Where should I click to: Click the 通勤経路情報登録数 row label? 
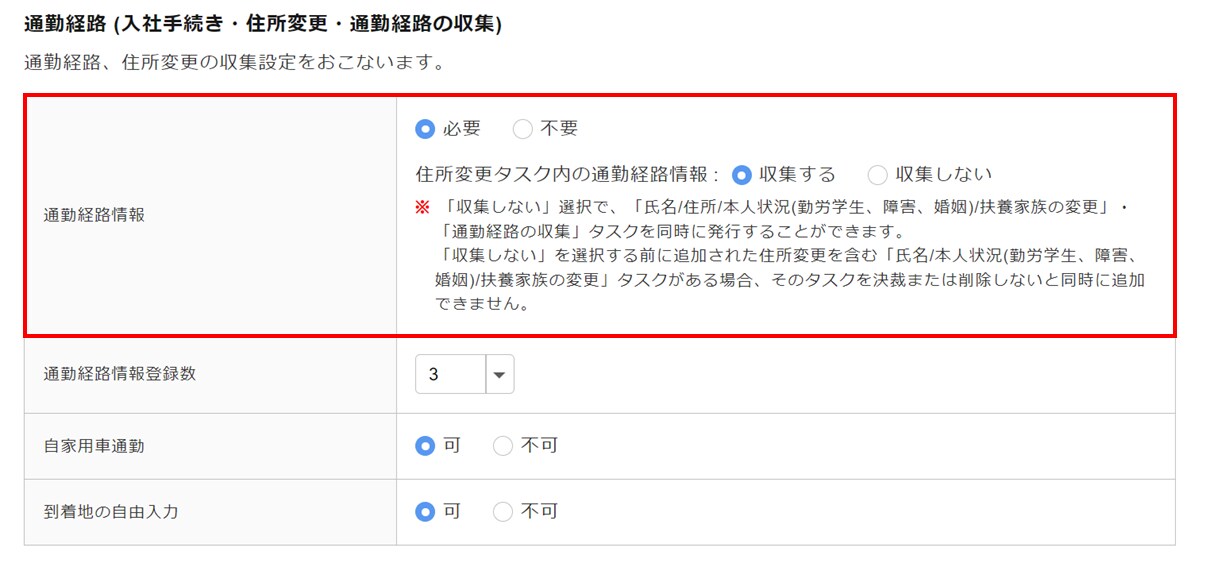(120, 374)
